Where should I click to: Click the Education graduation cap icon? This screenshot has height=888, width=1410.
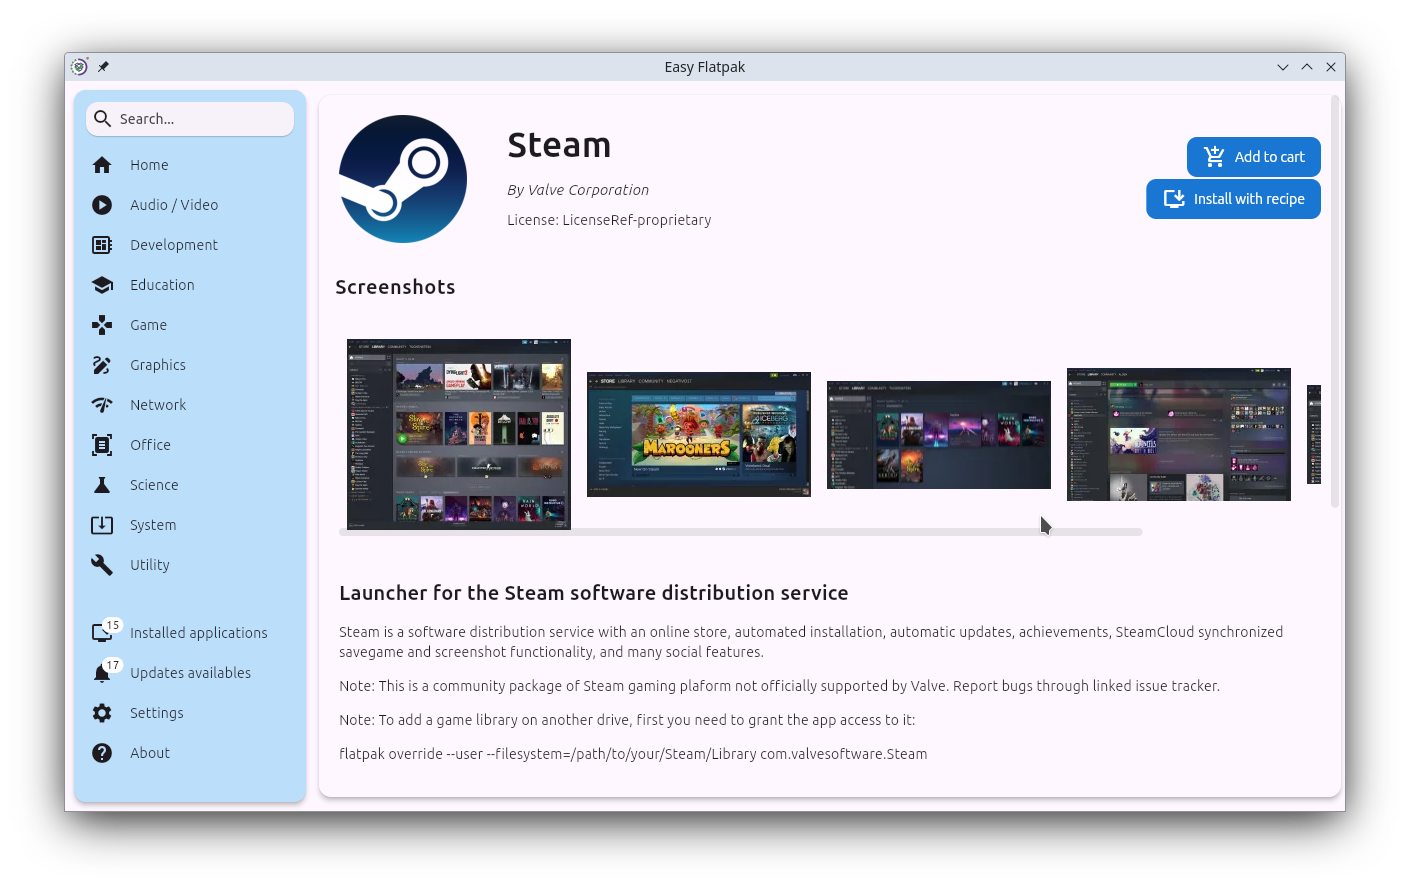coord(102,285)
